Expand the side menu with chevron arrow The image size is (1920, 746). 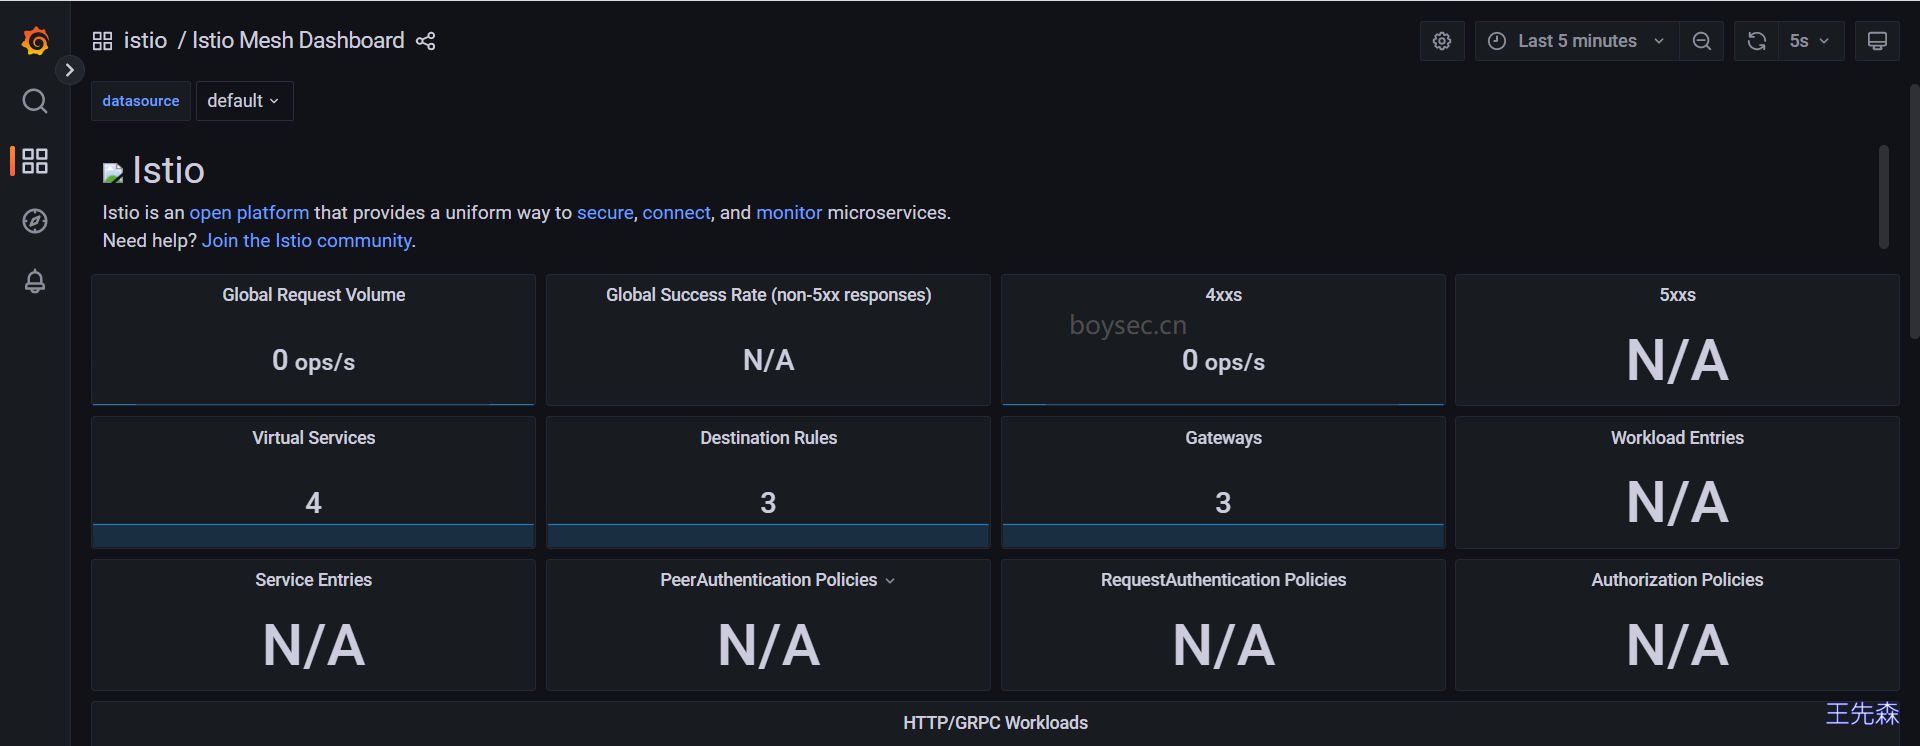tap(69, 70)
